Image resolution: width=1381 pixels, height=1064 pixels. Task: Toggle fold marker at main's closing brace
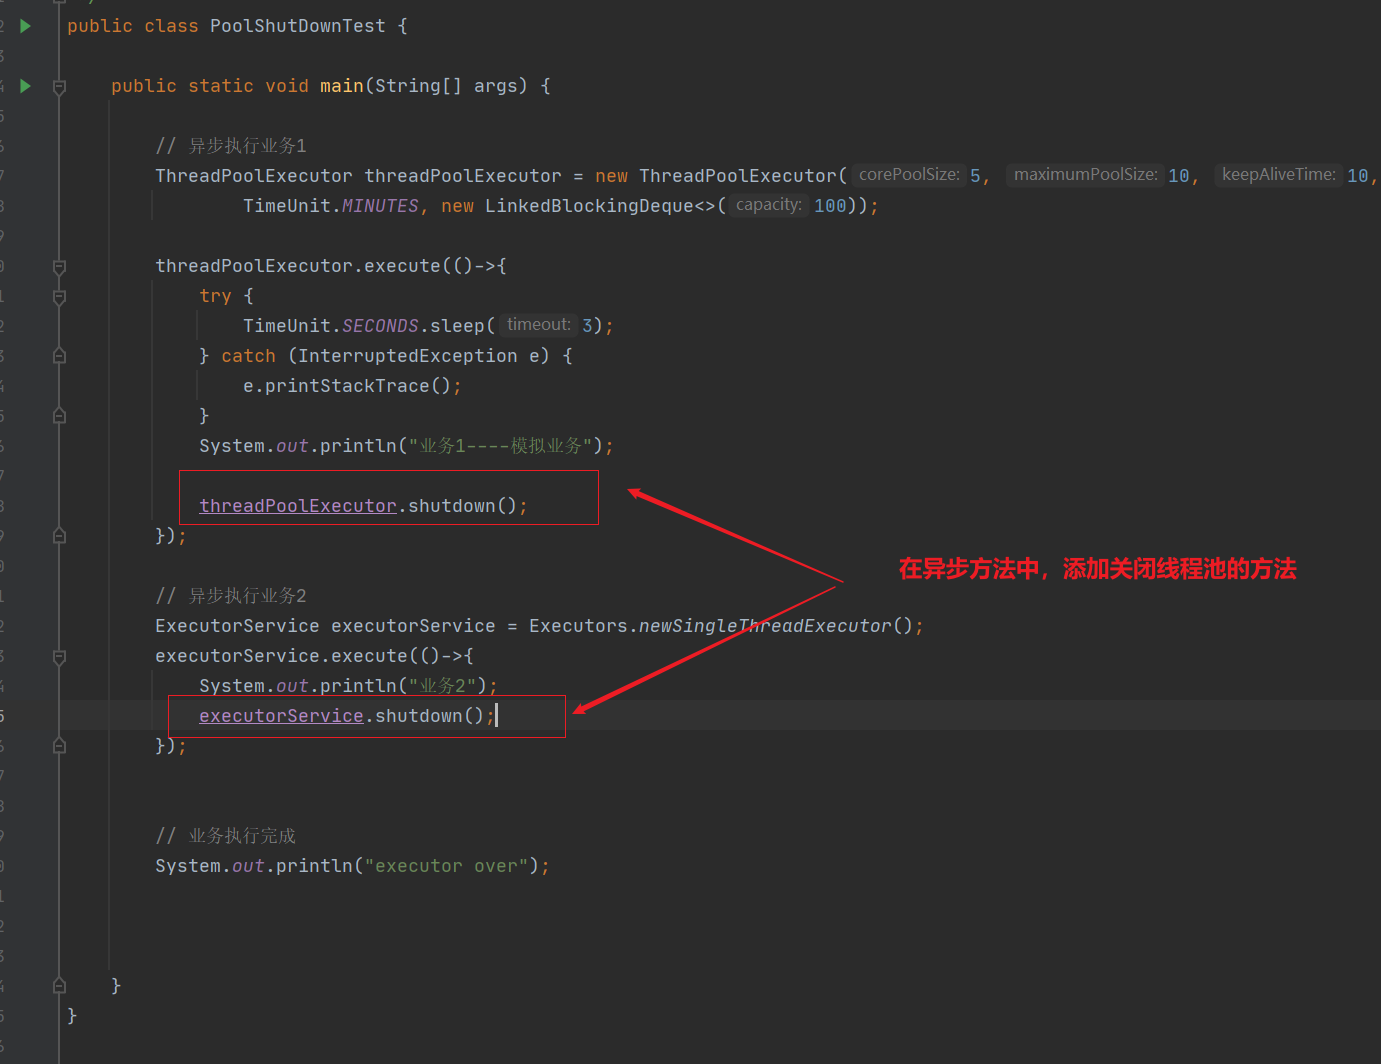point(59,986)
